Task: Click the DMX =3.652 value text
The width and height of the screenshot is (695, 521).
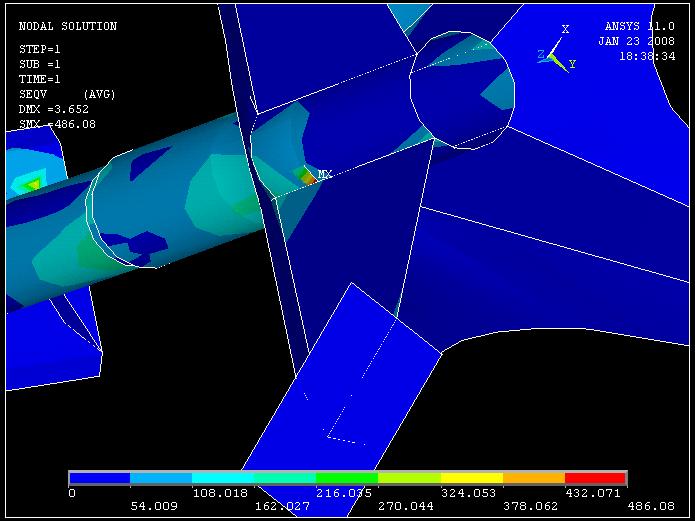Action: click(50, 109)
